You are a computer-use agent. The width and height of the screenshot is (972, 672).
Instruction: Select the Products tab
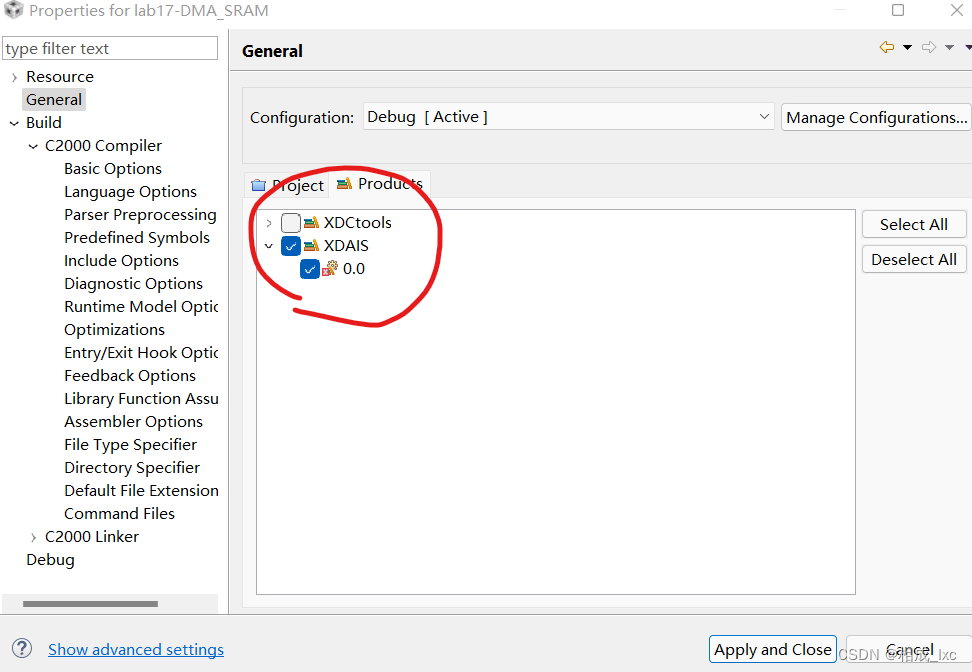coord(390,184)
